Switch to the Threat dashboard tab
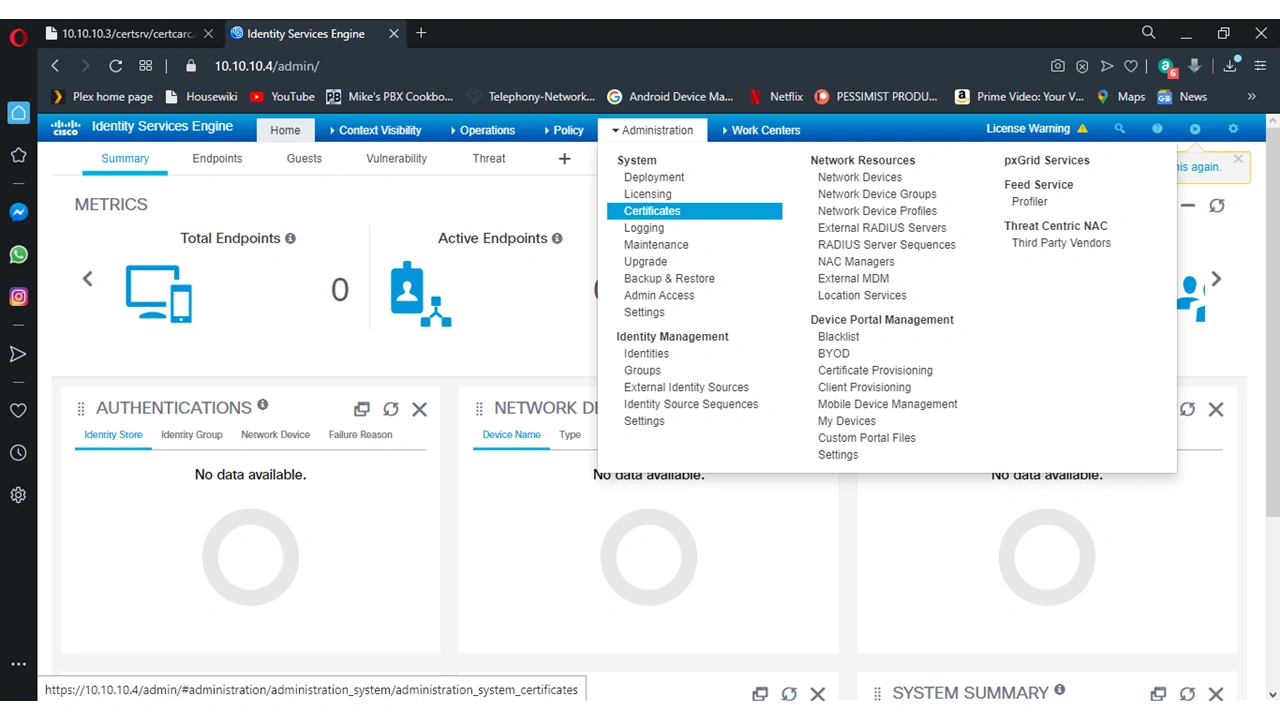This screenshot has width=1280, height=720. [489, 159]
